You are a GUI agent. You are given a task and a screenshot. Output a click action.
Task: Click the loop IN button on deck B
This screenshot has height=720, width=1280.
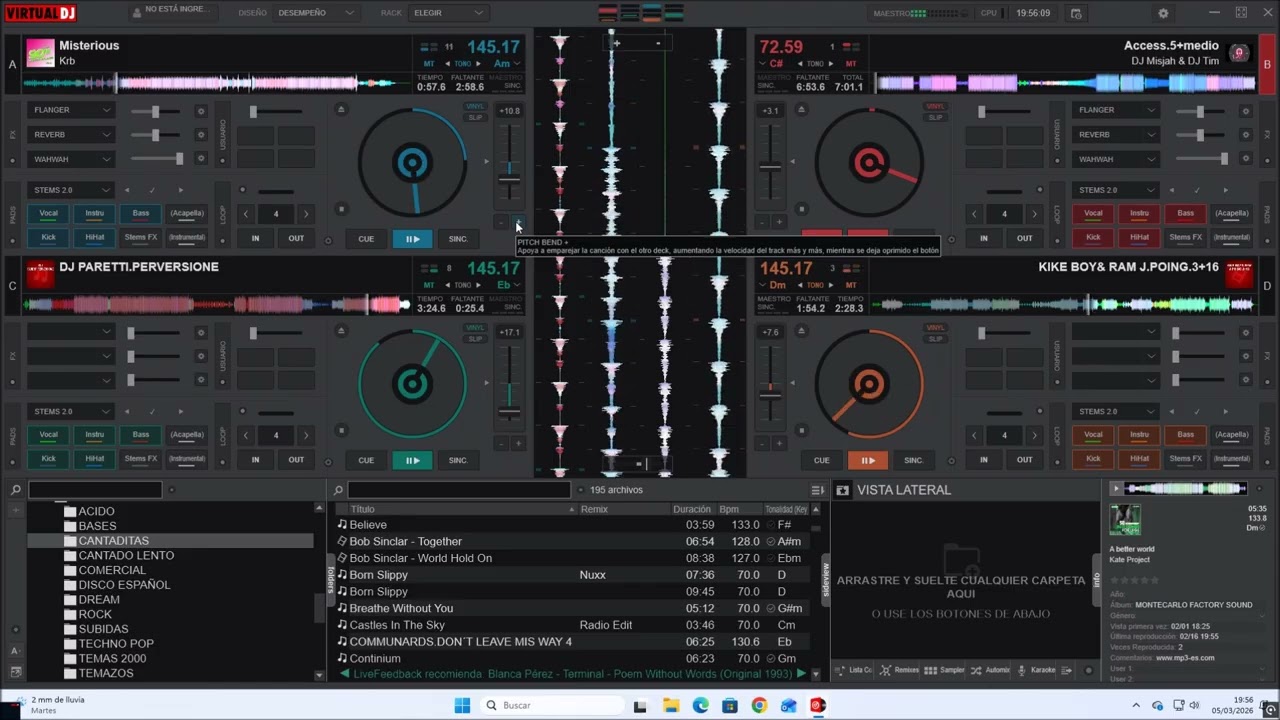pyautogui.click(x=984, y=238)
